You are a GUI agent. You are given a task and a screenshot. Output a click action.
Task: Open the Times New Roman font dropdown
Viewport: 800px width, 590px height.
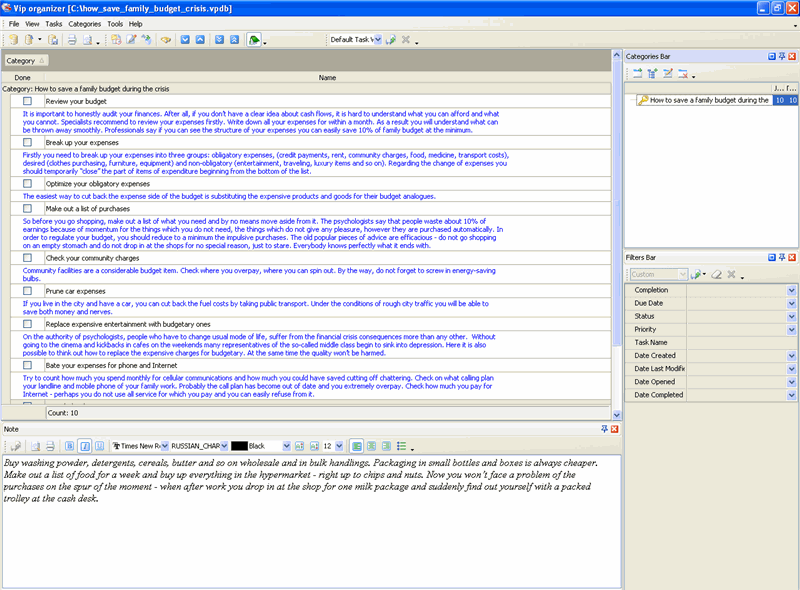[x=164, y=446]
